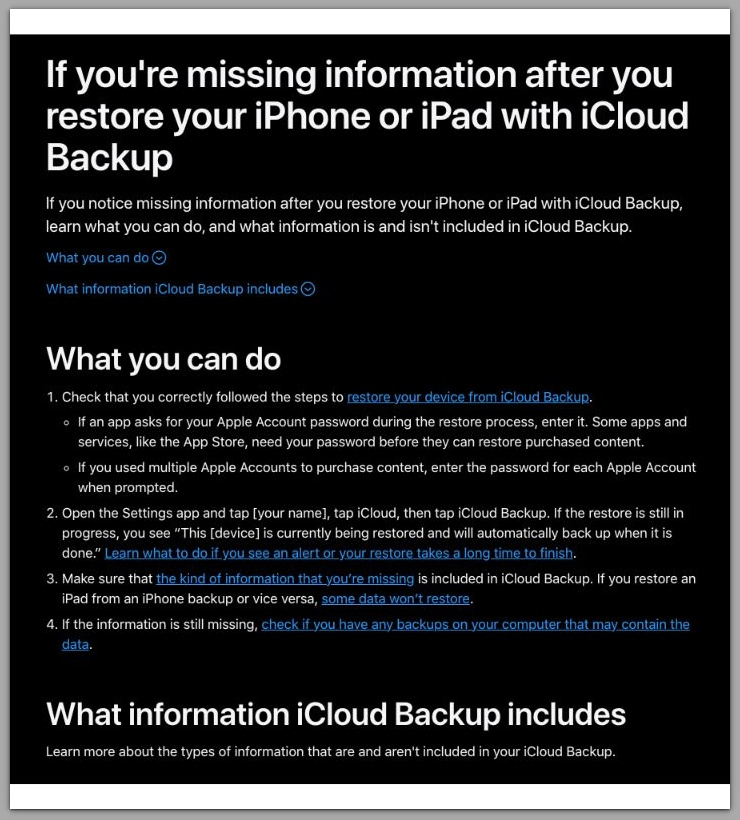Select the "What you can do" jump link
Screen dimensions: 740x820
click(x=95, y=257)
